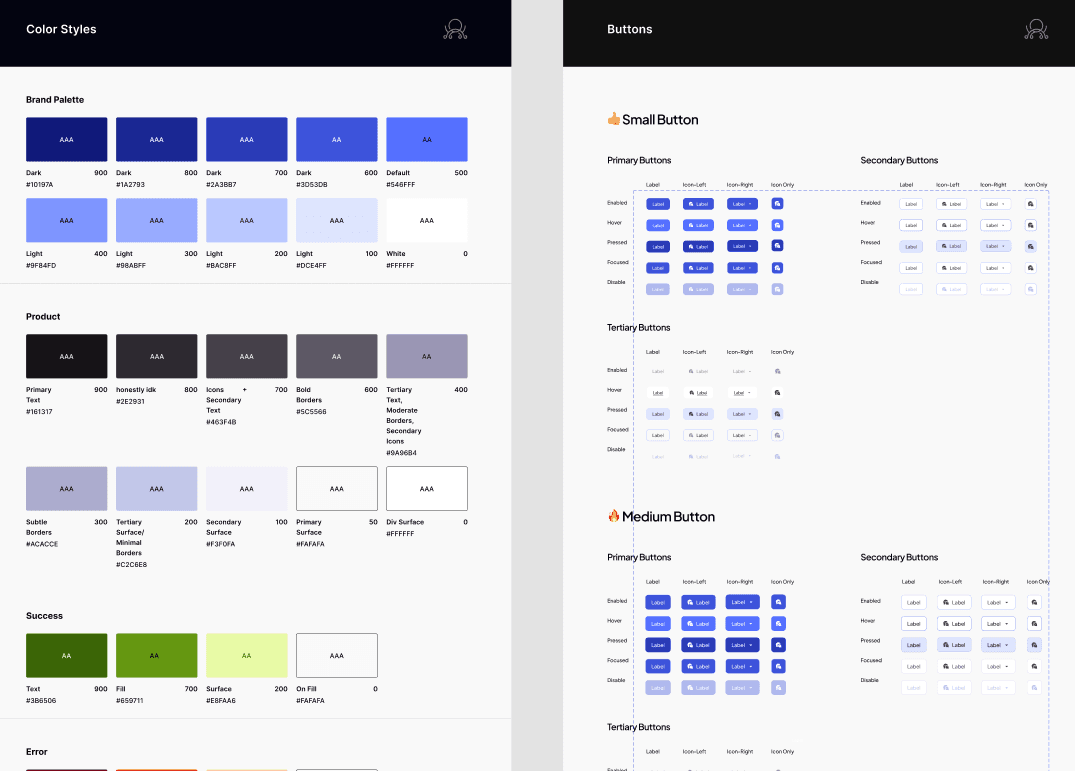The height and width of the screenshot is (771, 1075).
Task: Select the Primary Text #161317 product swatch
Action: coord(67,356)
